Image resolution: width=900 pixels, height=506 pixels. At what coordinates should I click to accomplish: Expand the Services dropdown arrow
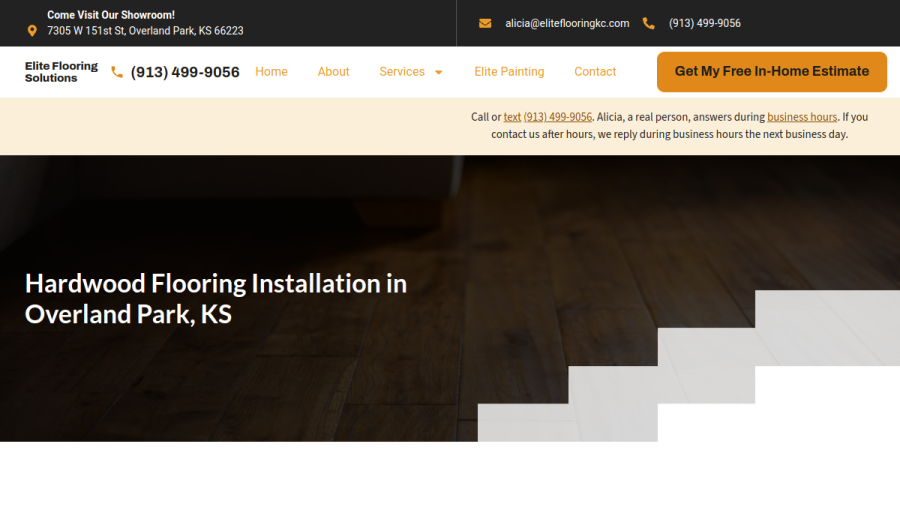pyautogui.click(x=439, y=72)
